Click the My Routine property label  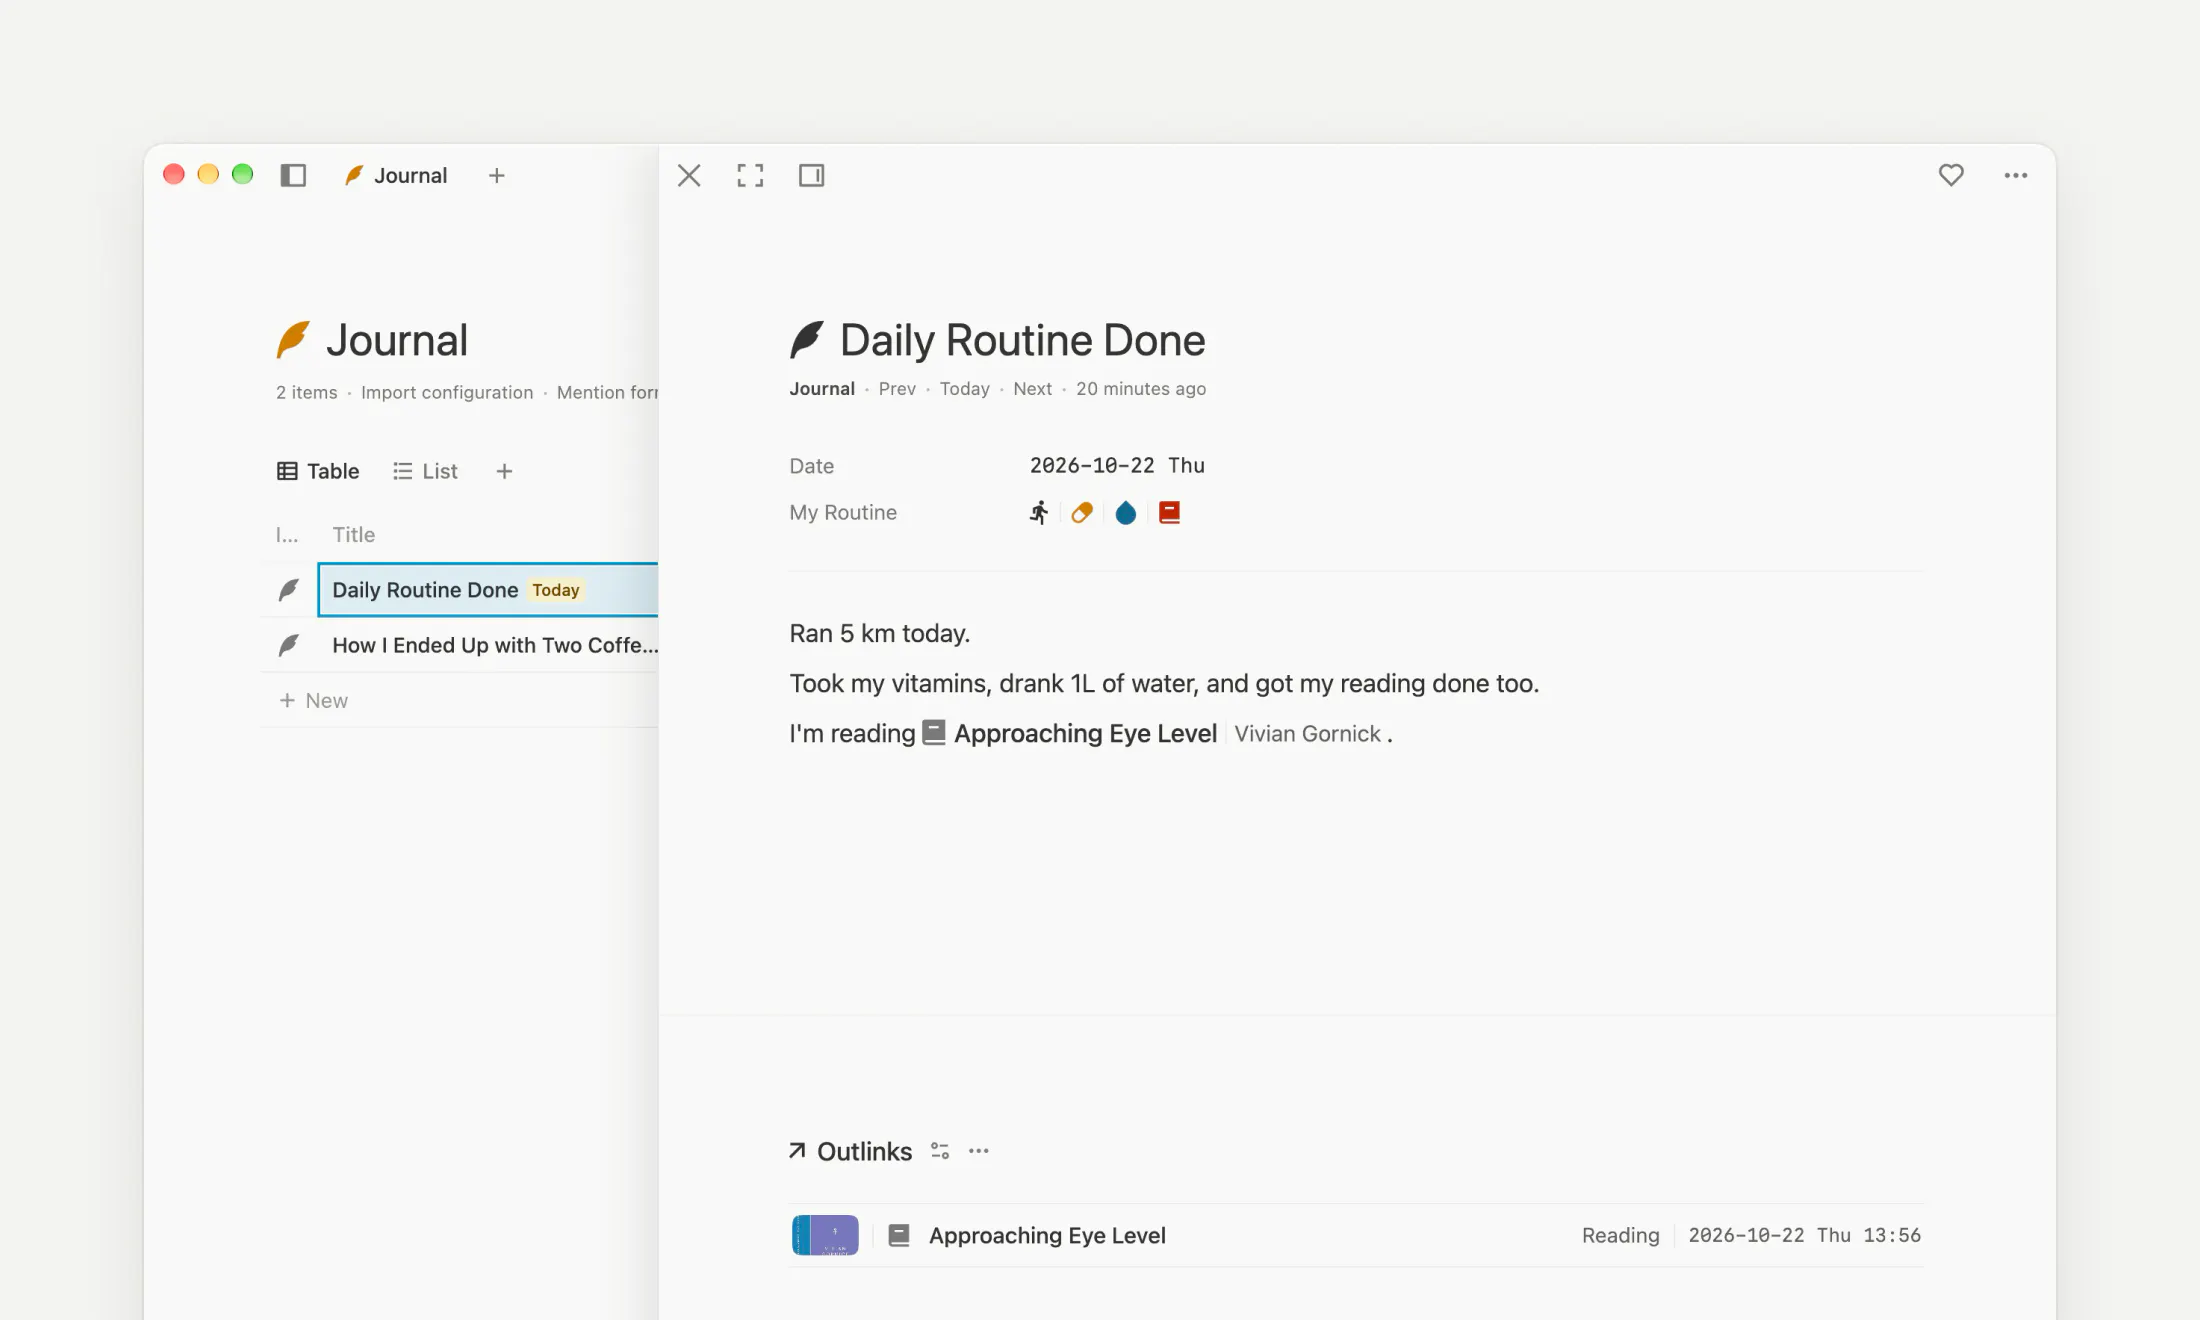click(843, 513)
